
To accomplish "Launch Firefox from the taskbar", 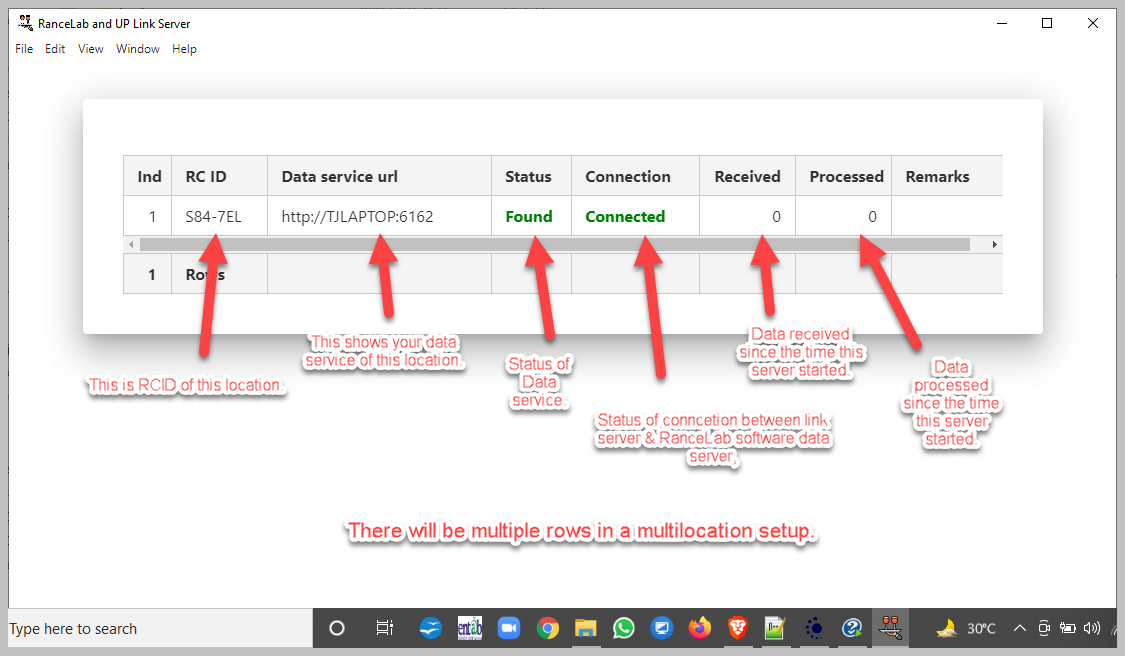I will 700,629.
